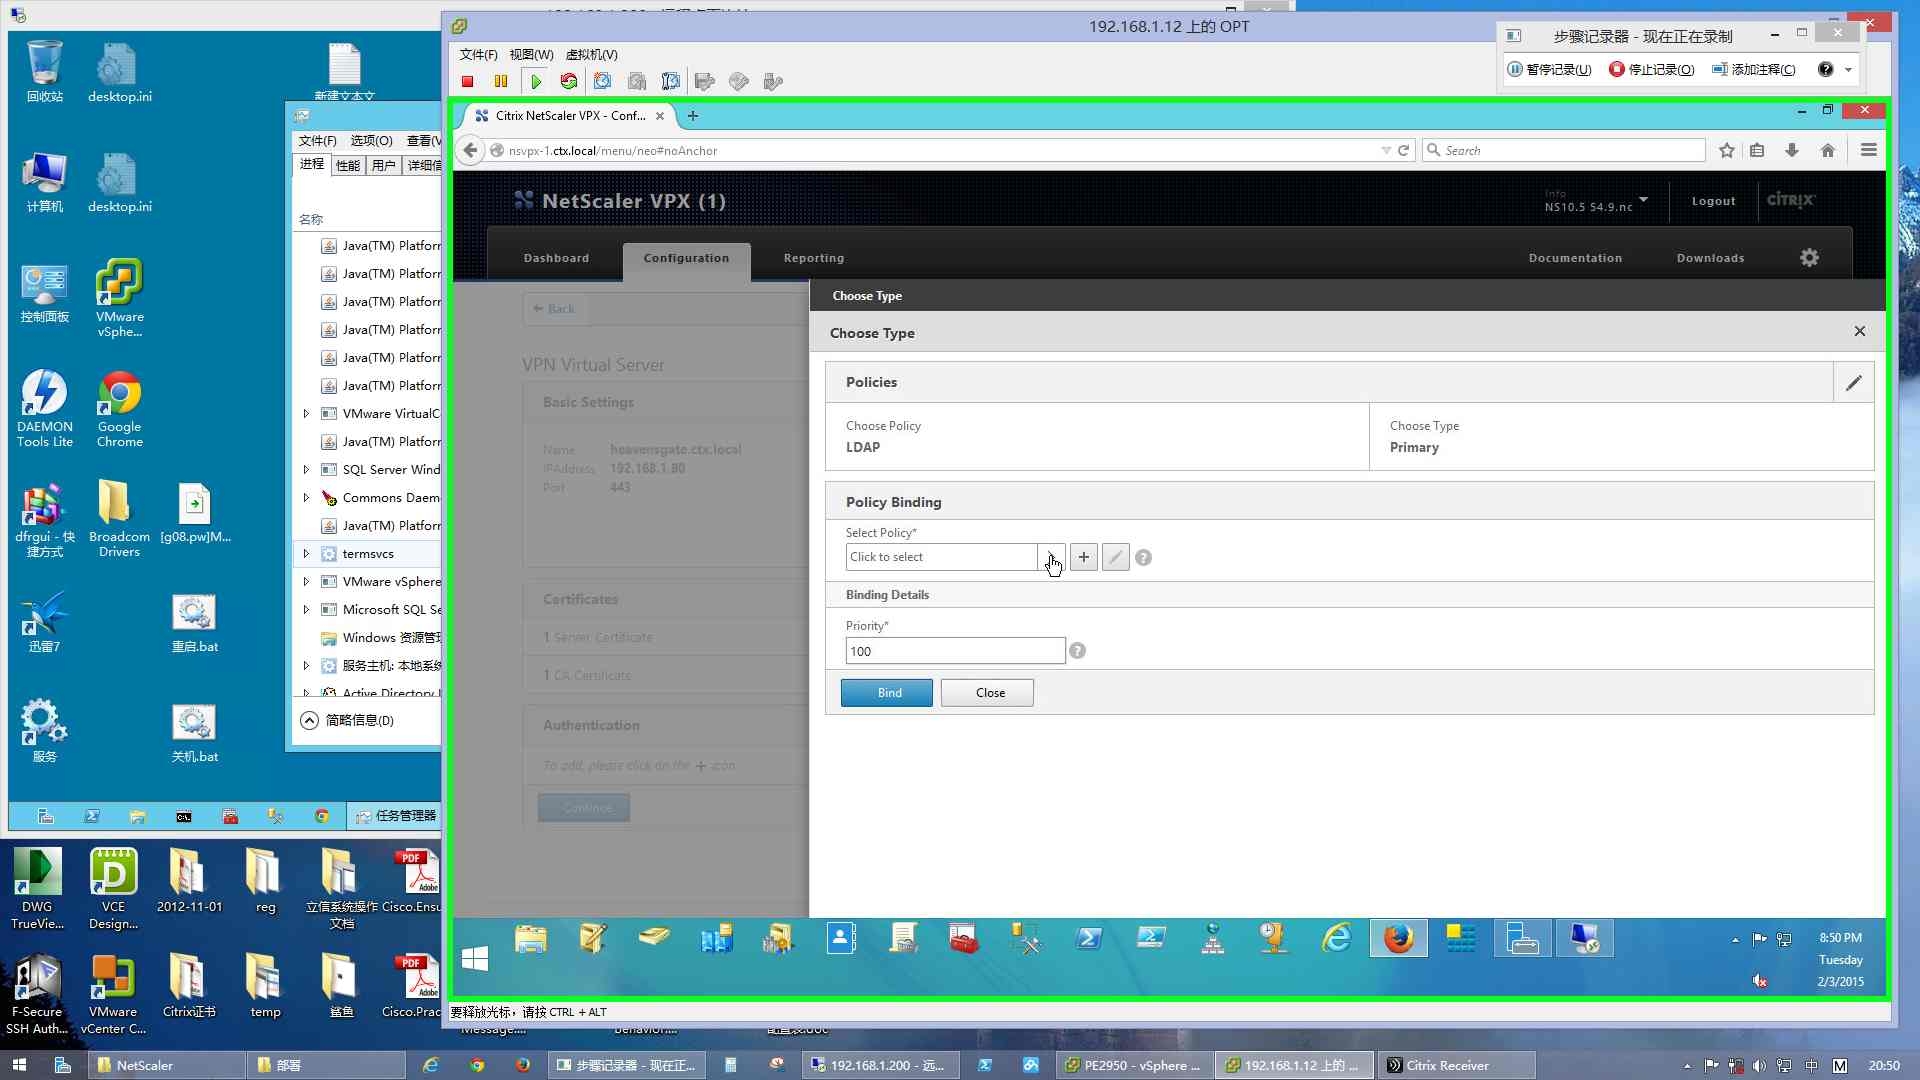The width and height of the screenshot is (1920, 1080).
Task: Open the 虚拟机(V) menu in VM console
Action: click(x=591, y=54)
